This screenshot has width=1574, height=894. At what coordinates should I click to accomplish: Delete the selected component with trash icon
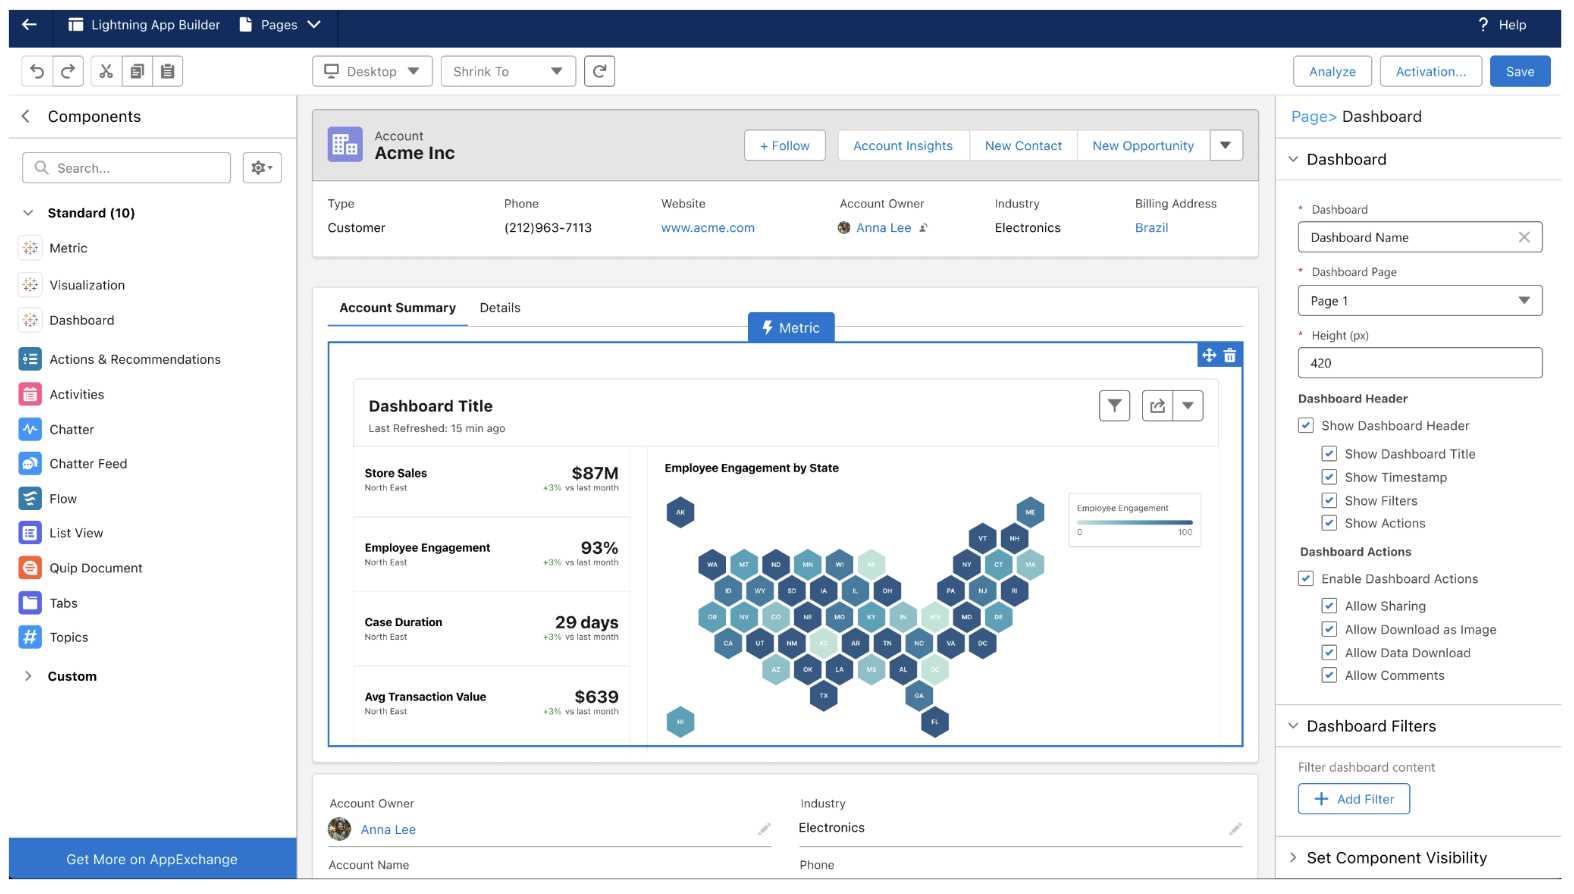[1230, 355]
